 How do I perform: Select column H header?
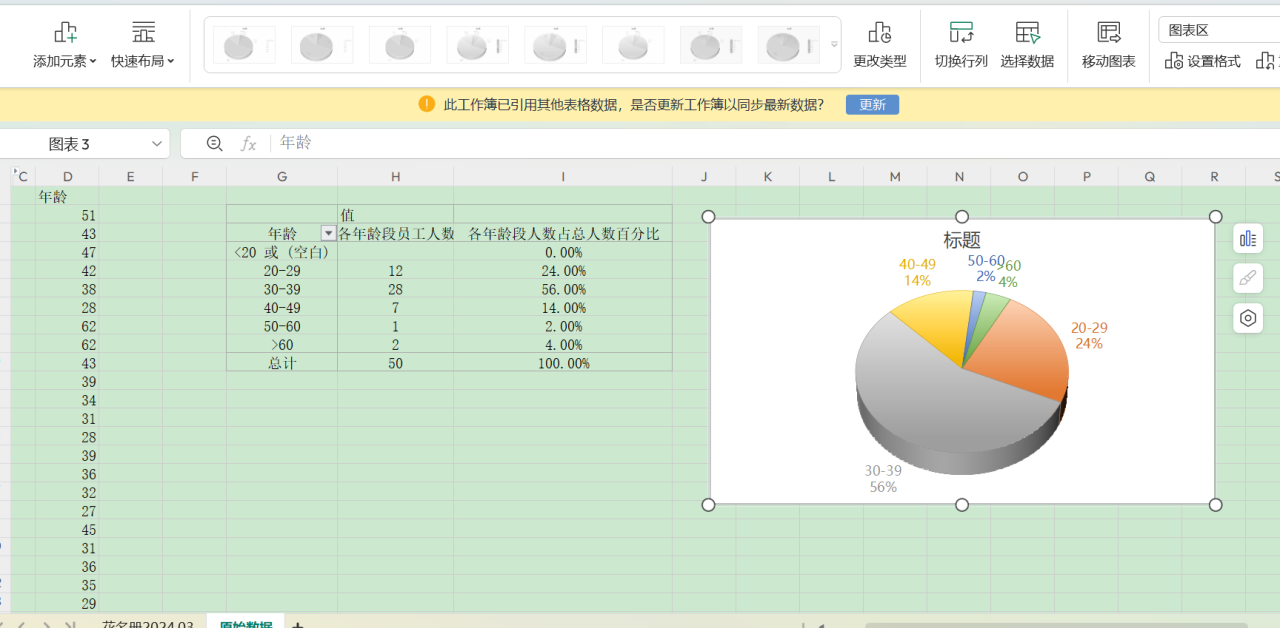[395, 177]
